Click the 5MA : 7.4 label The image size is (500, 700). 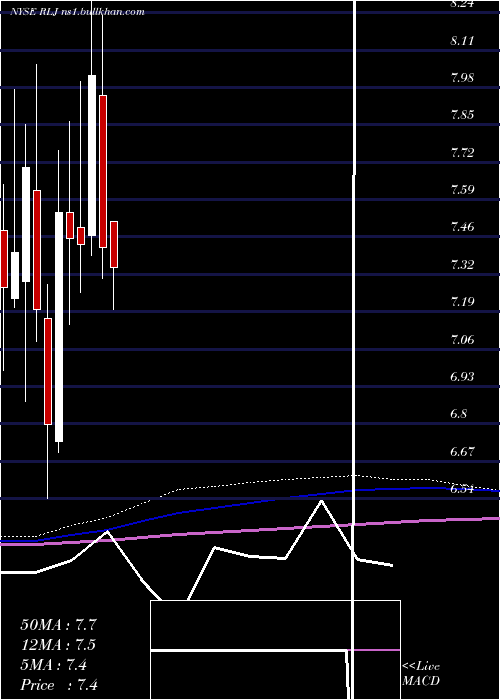point(54,665)
